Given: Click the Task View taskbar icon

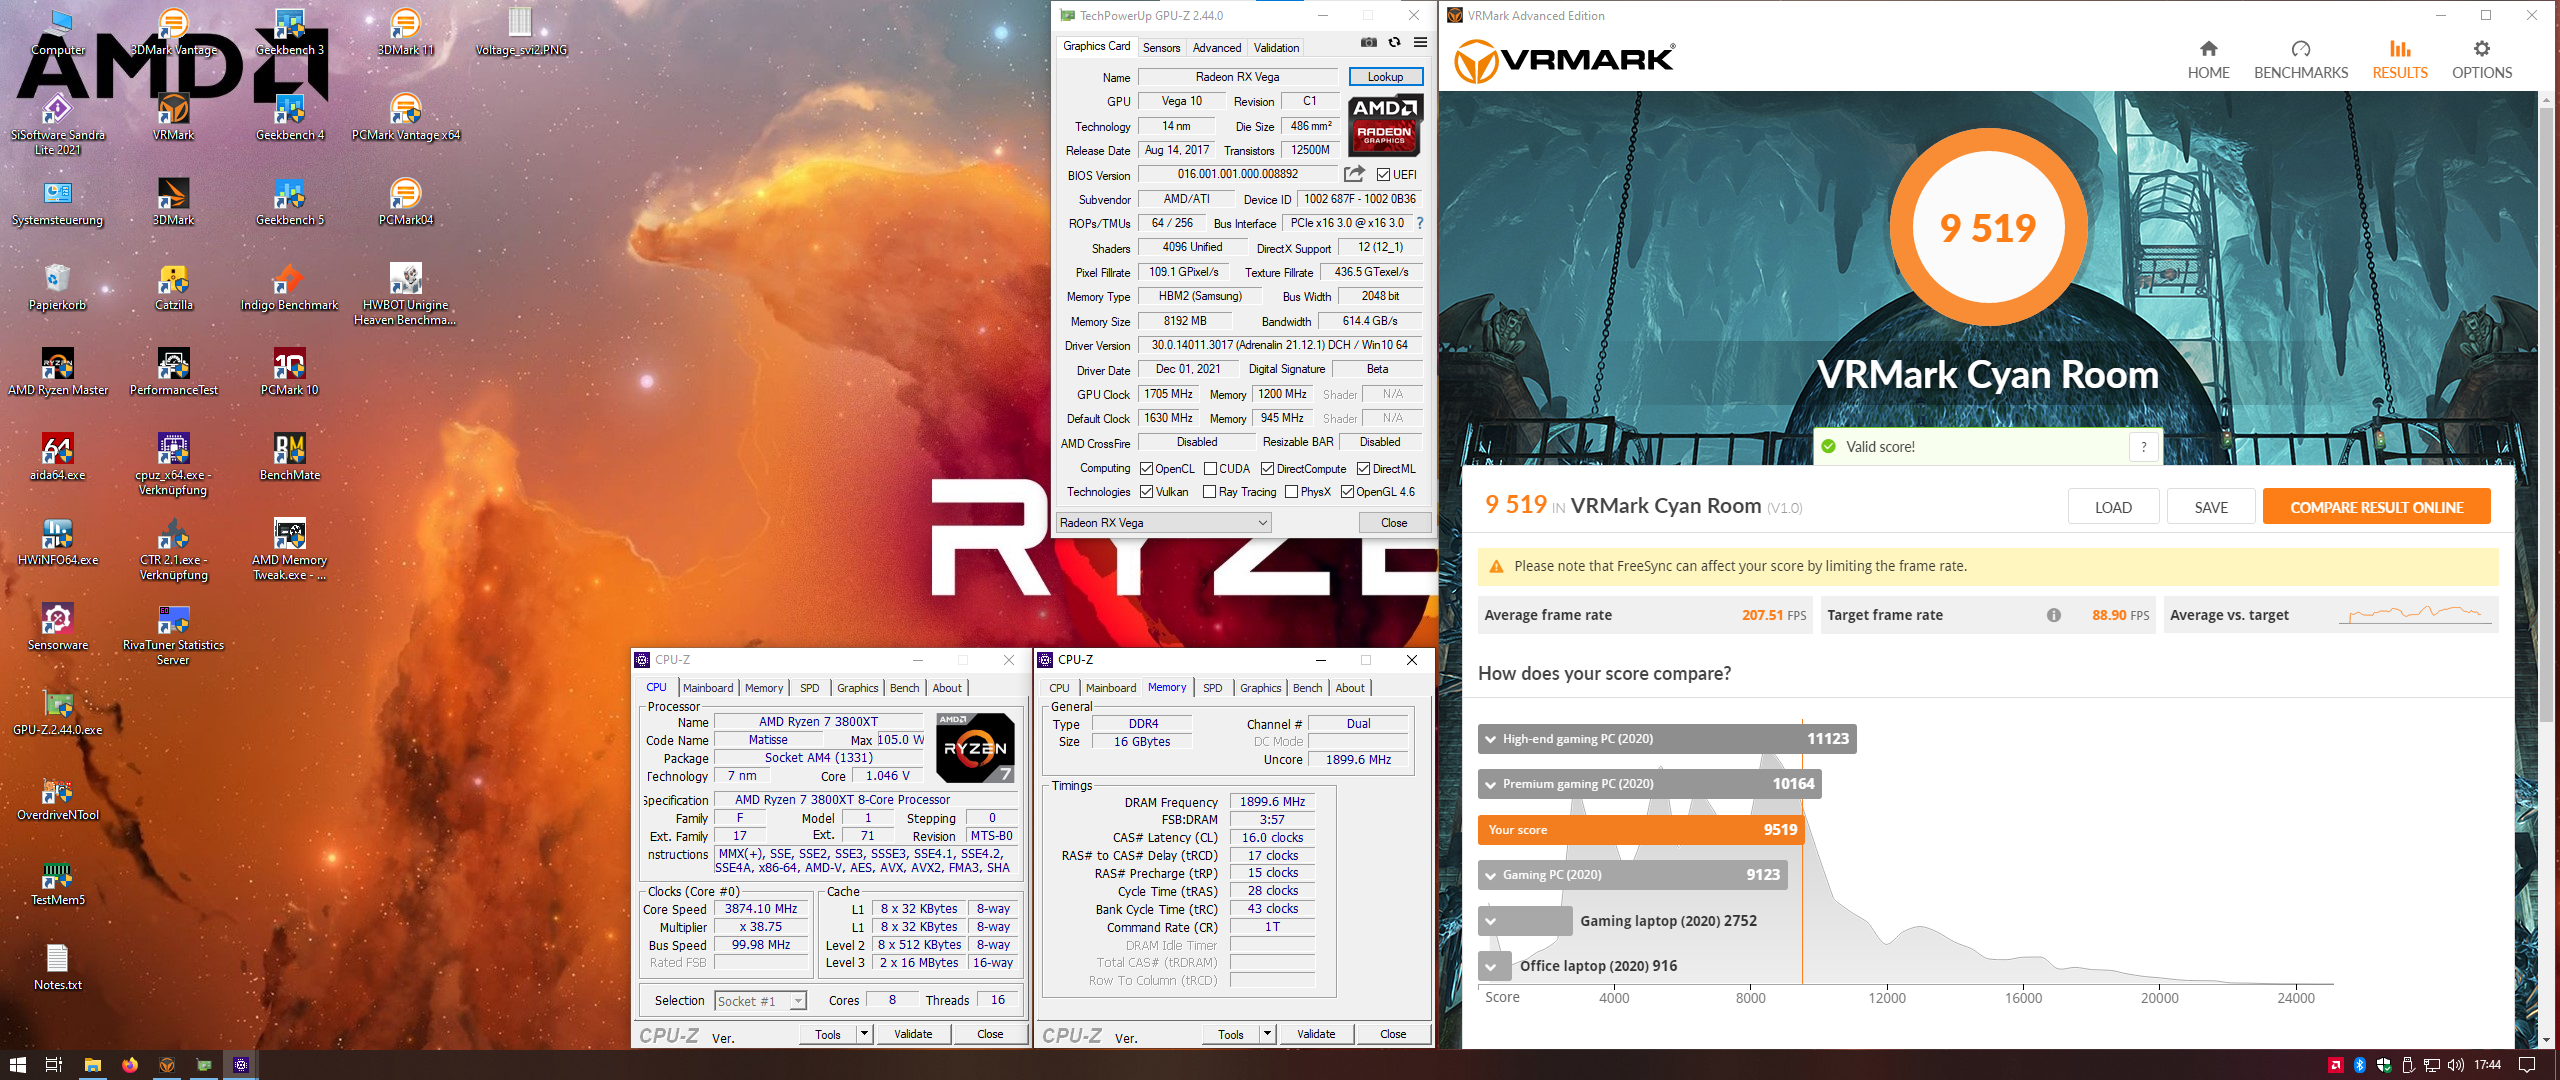Looking at the screenshot, I should click(x=55, y=1065).
